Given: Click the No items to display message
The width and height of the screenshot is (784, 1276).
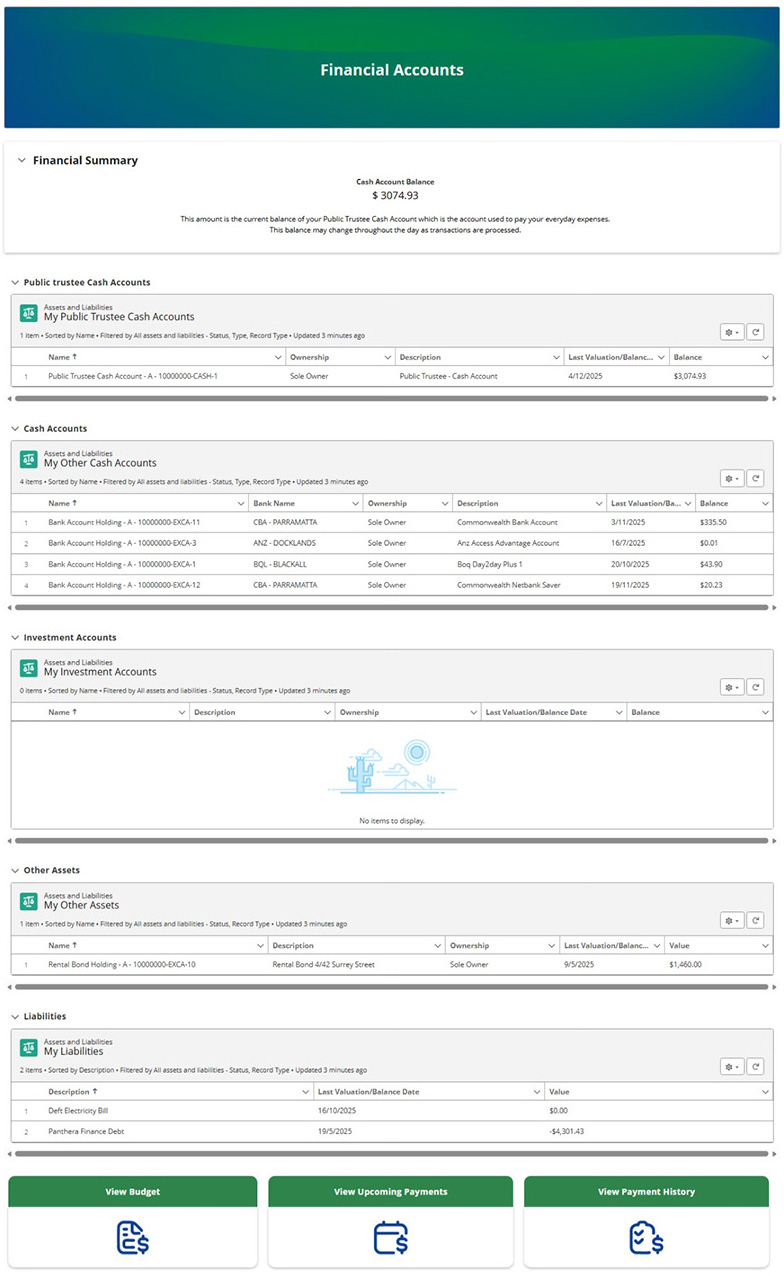Looking at the screenshot, I should [x=392, y=821].
